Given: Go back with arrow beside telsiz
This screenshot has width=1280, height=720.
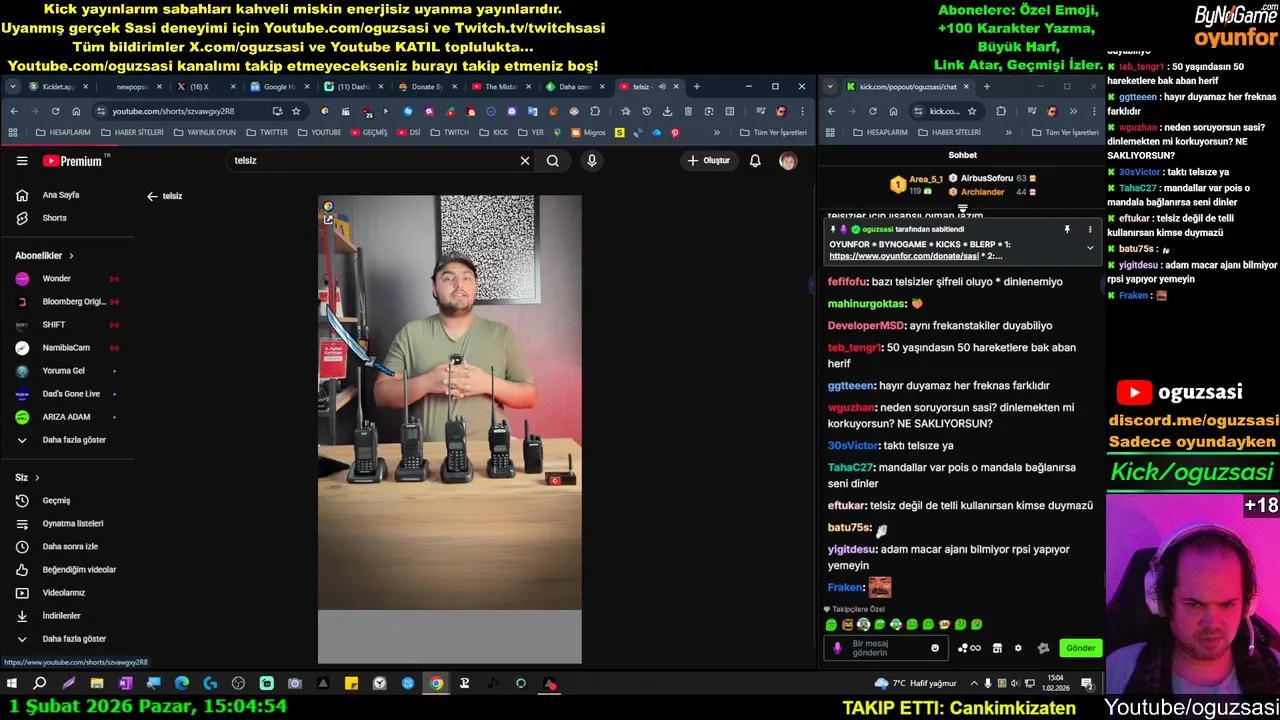Looking at the screenshot, I should [x=152, y=196].
